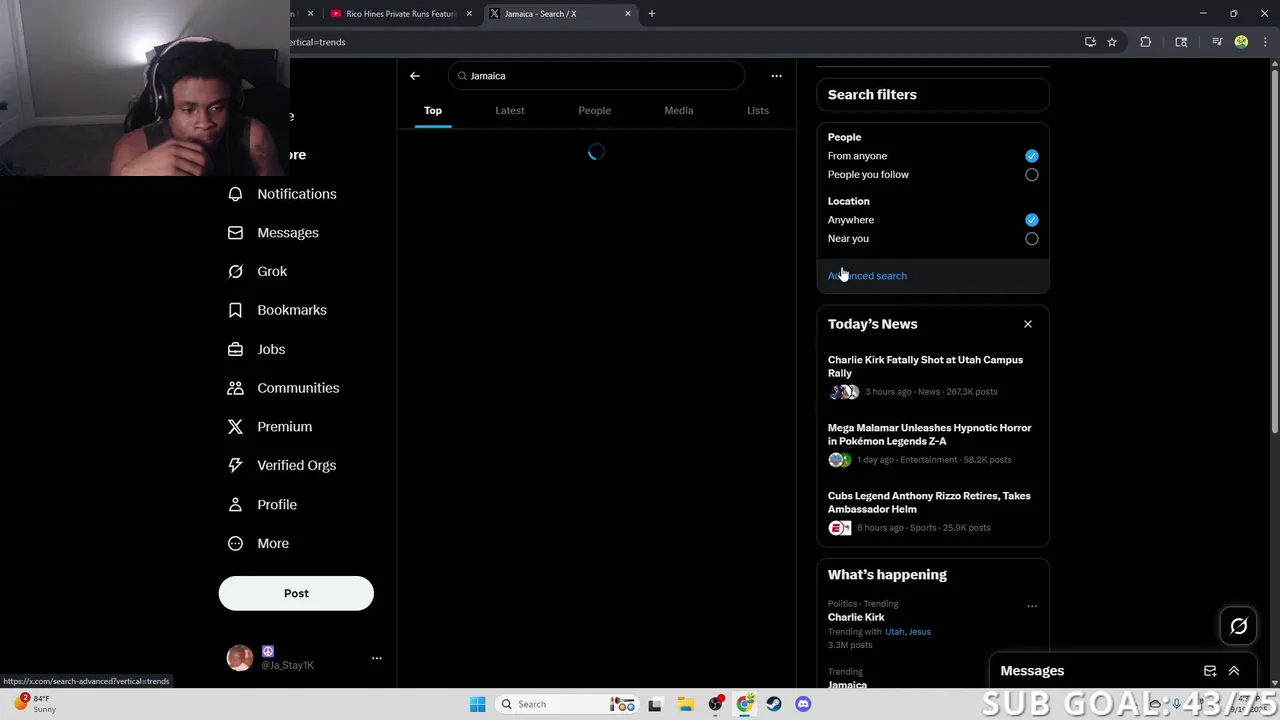Open the Communities people icon
Viewport: 1280px width, 720px height.
click(235, 388)
